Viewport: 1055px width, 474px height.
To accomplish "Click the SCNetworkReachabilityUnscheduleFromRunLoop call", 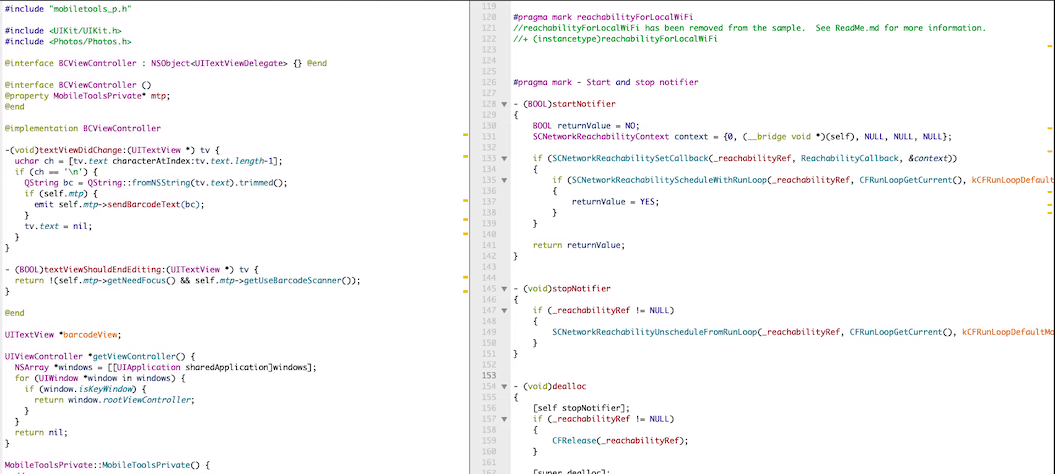I will (655, 332).
